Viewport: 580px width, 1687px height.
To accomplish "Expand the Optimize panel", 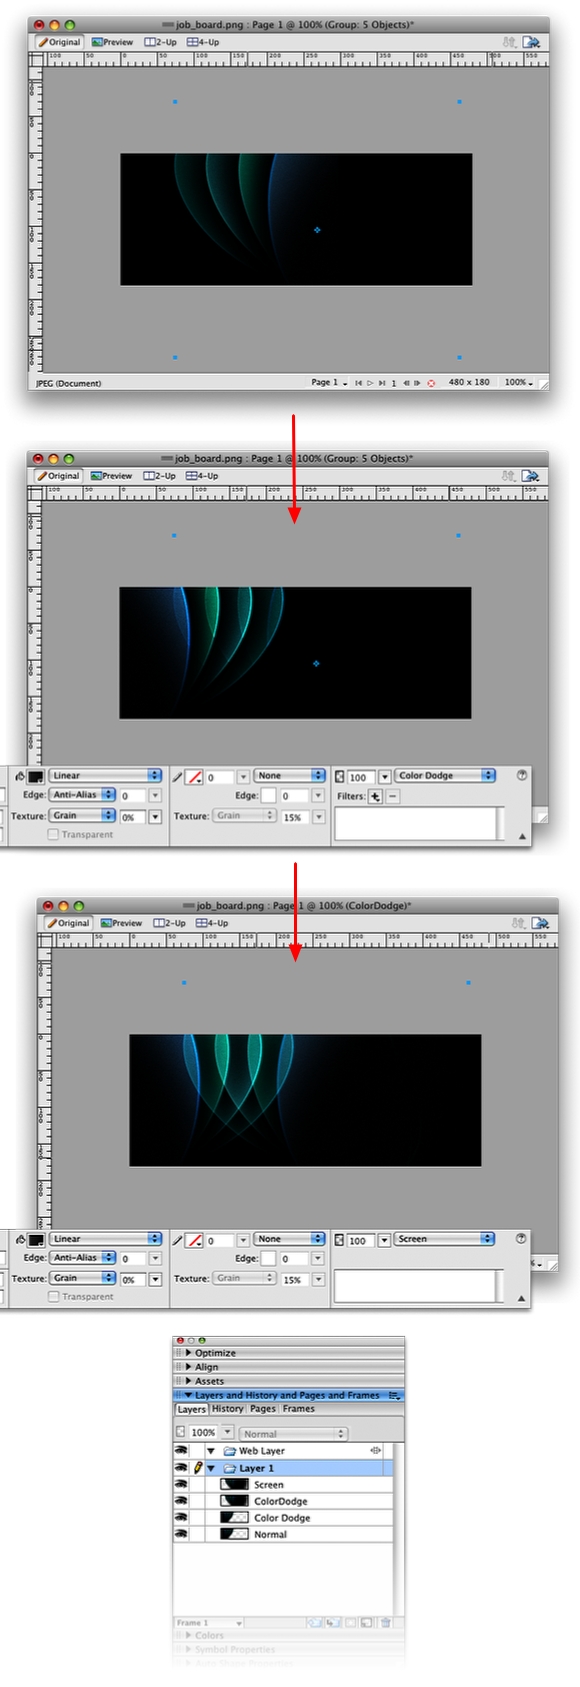I will (189, 1352).
